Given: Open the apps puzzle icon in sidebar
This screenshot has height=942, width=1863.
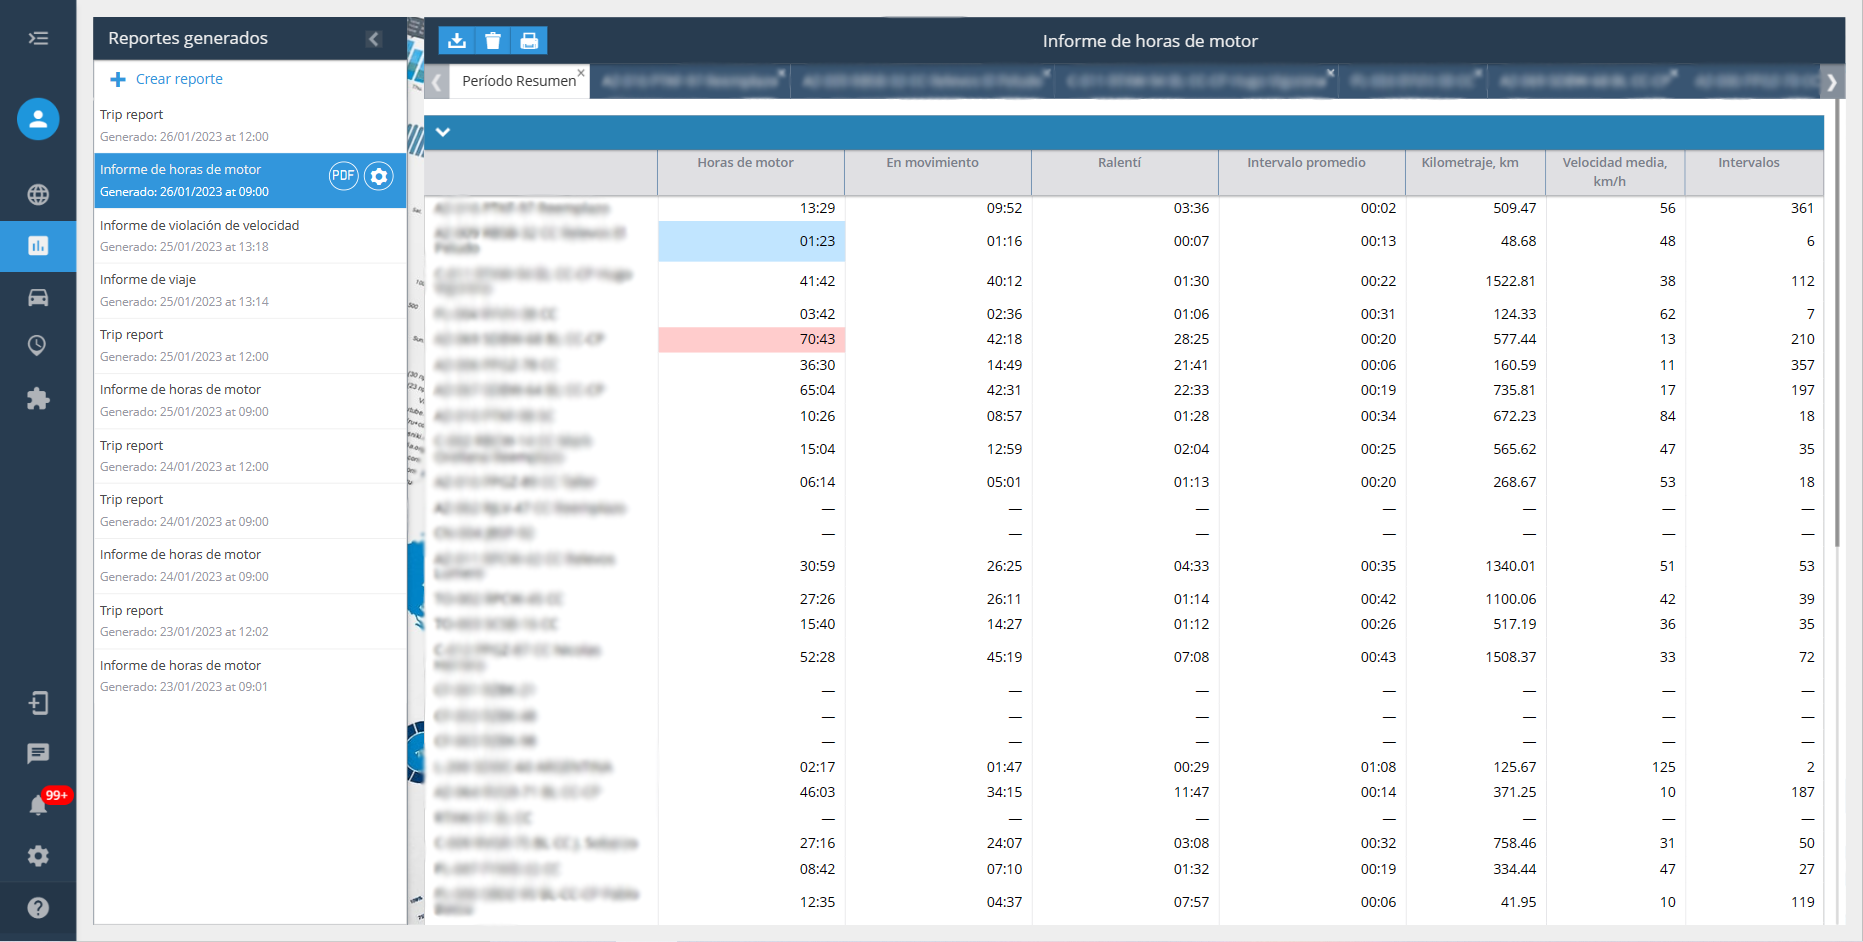Looking at the screenshot, I should coord(37,398).
